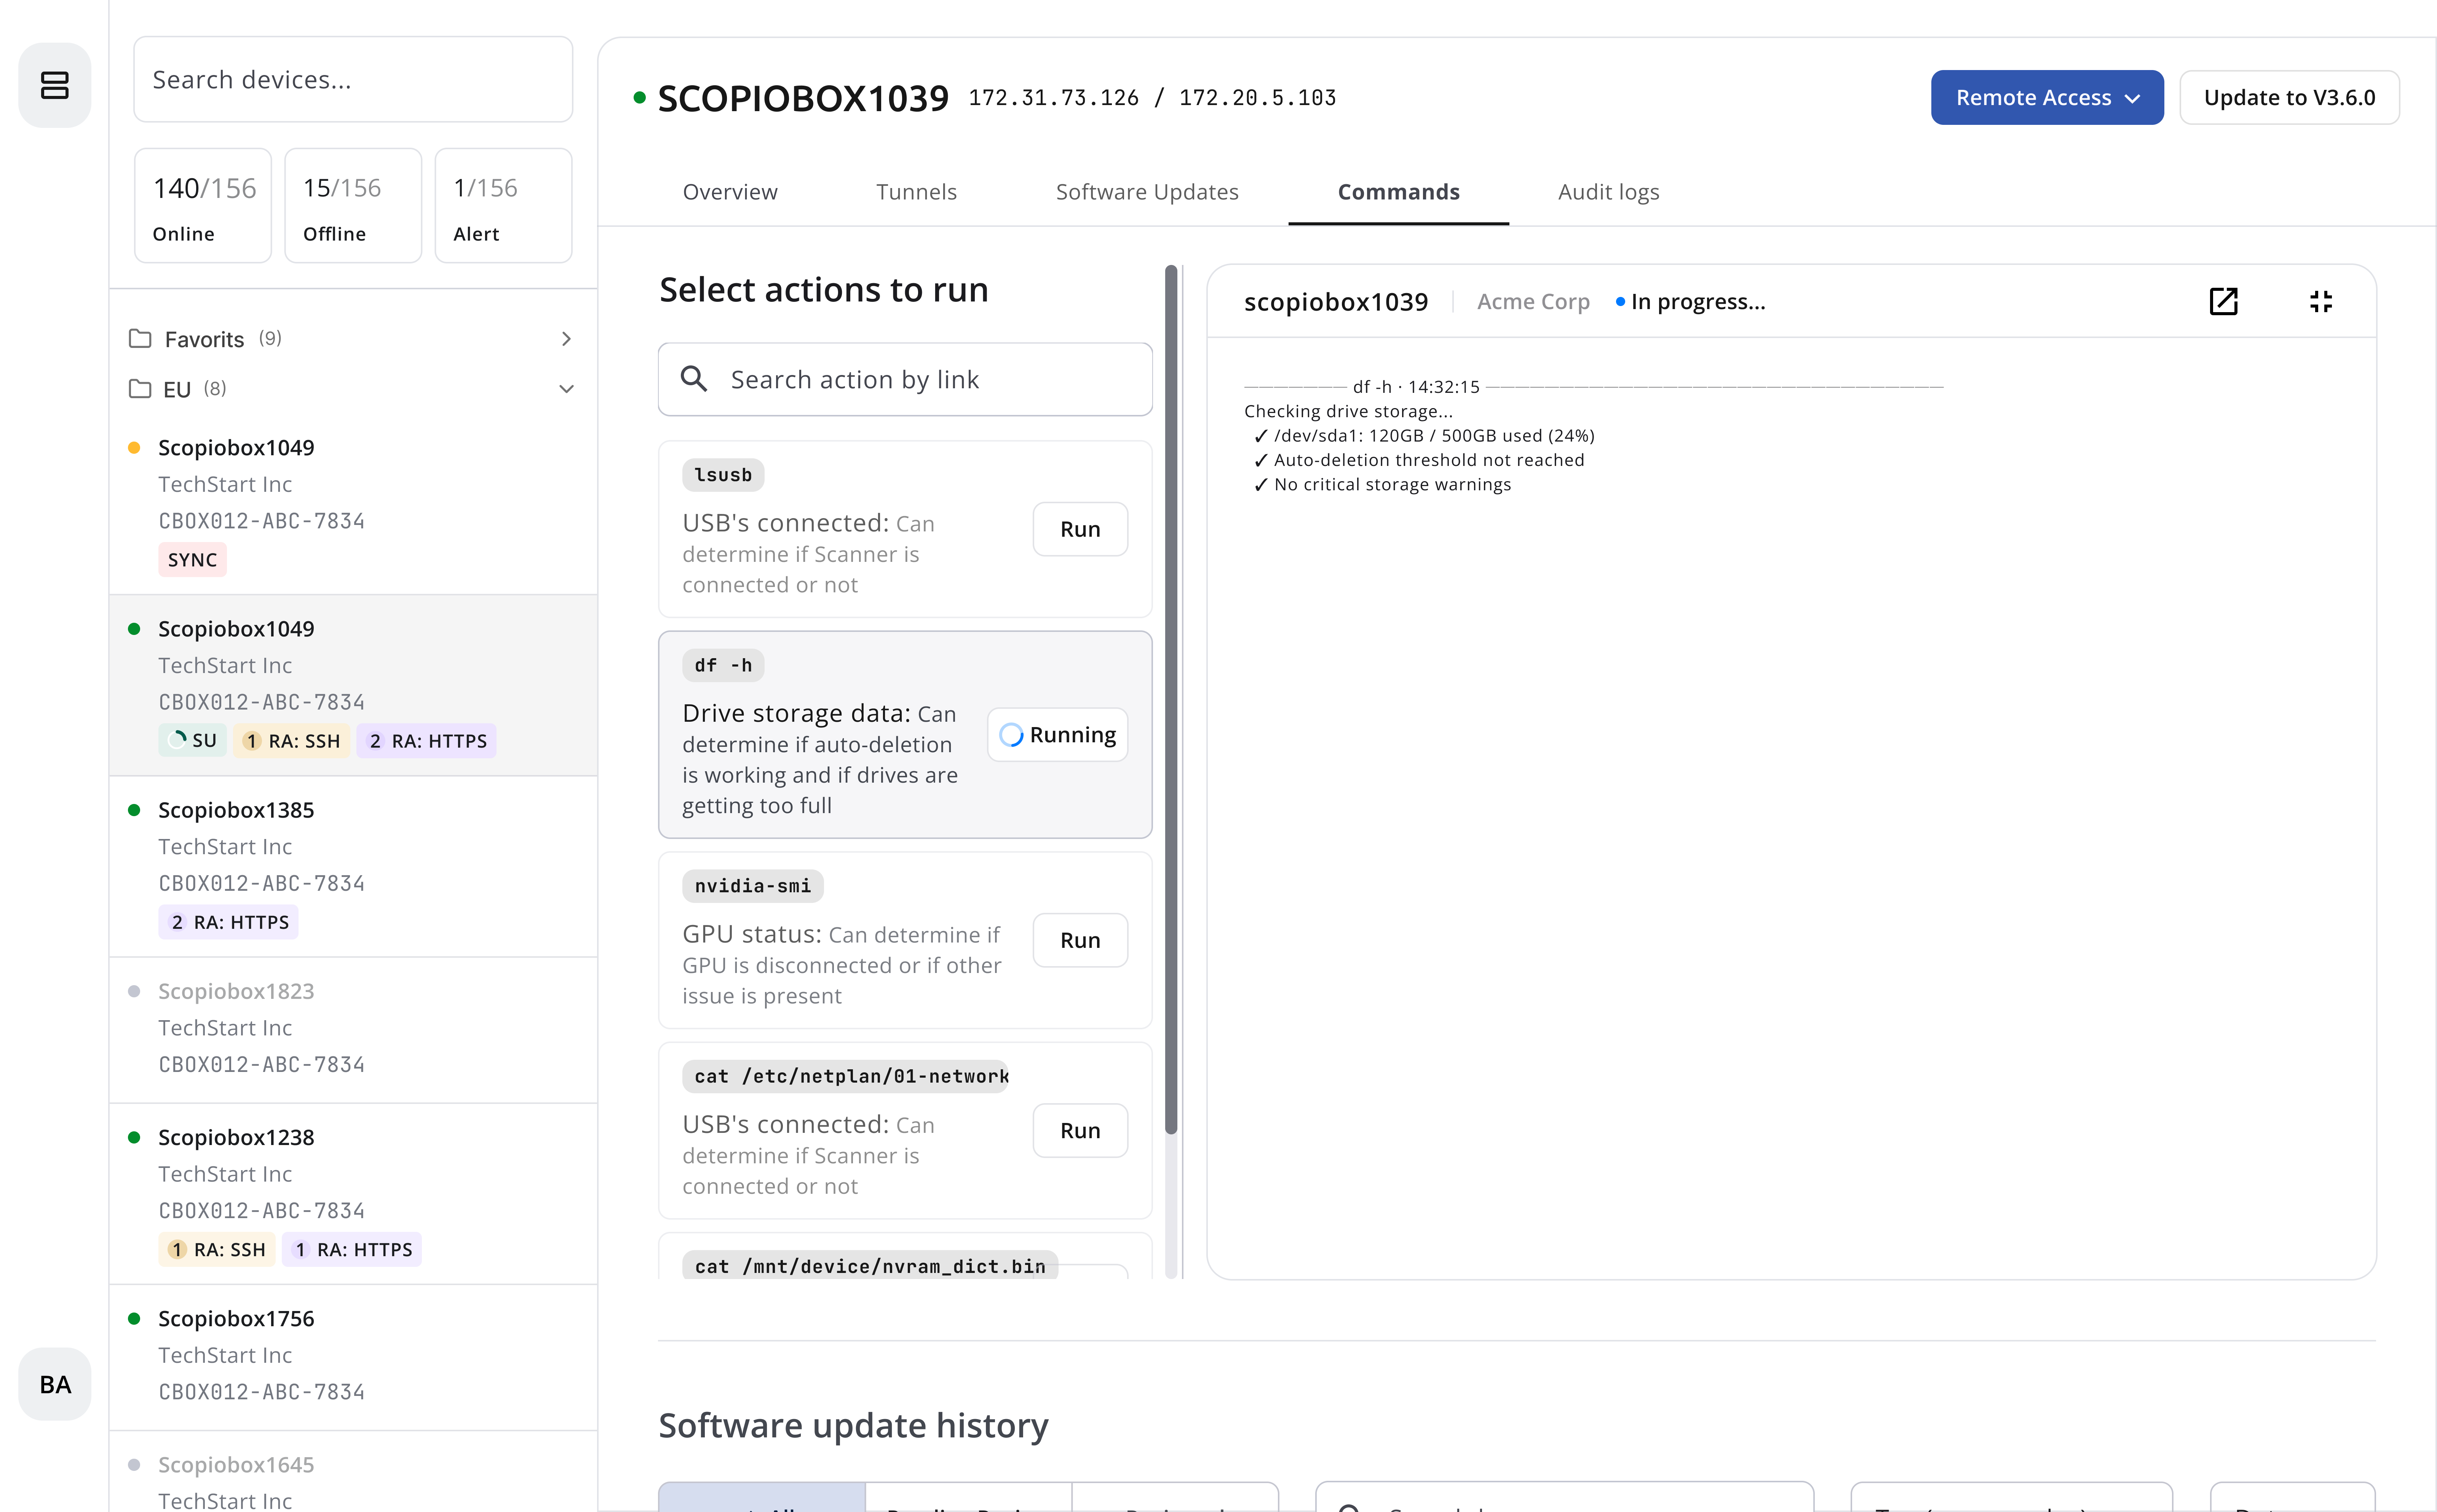Select Scopiobox1049 with SYNC badge
Viewport: 2437px width, 1512px height.
tap(353, 504)
